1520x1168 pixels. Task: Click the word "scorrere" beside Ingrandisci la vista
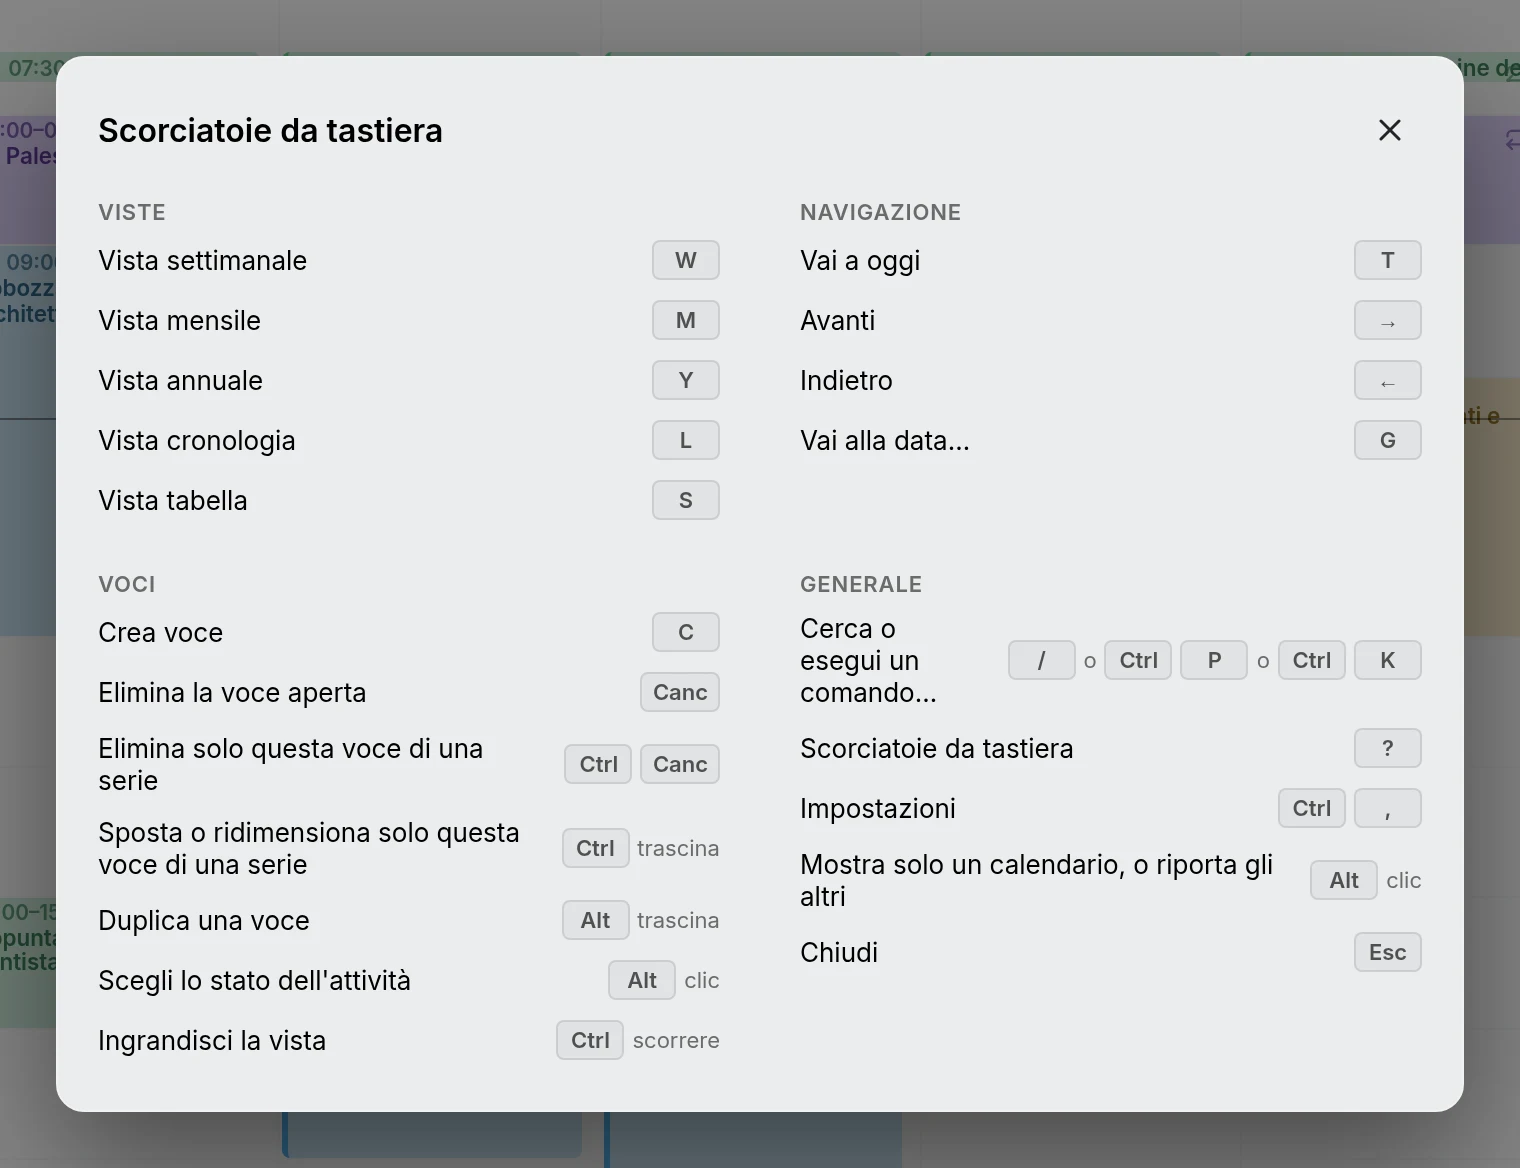(676, 1040)
